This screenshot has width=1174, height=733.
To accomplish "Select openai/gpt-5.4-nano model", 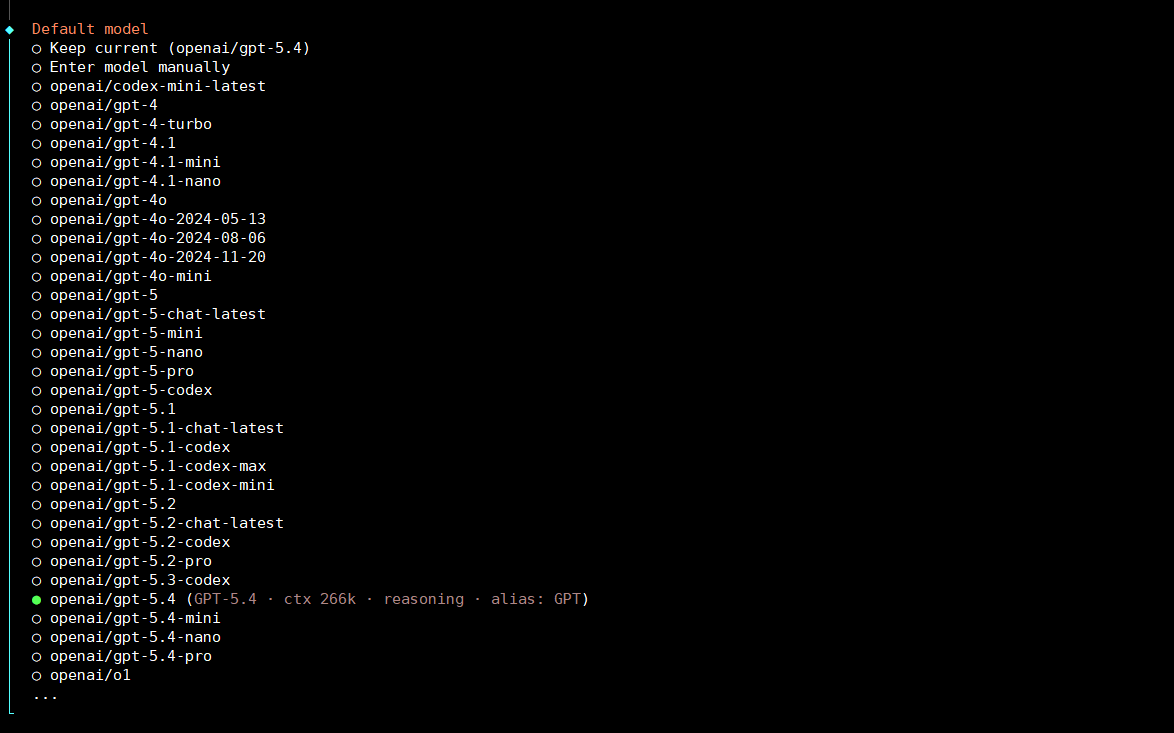I will (x=135, y=637).
